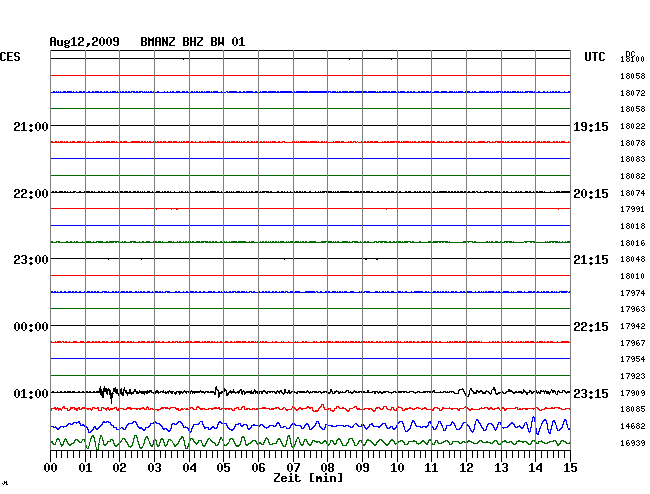Click the 22:15 UTC time label
This screenshot has width=650, height=494.
point(591,327)
